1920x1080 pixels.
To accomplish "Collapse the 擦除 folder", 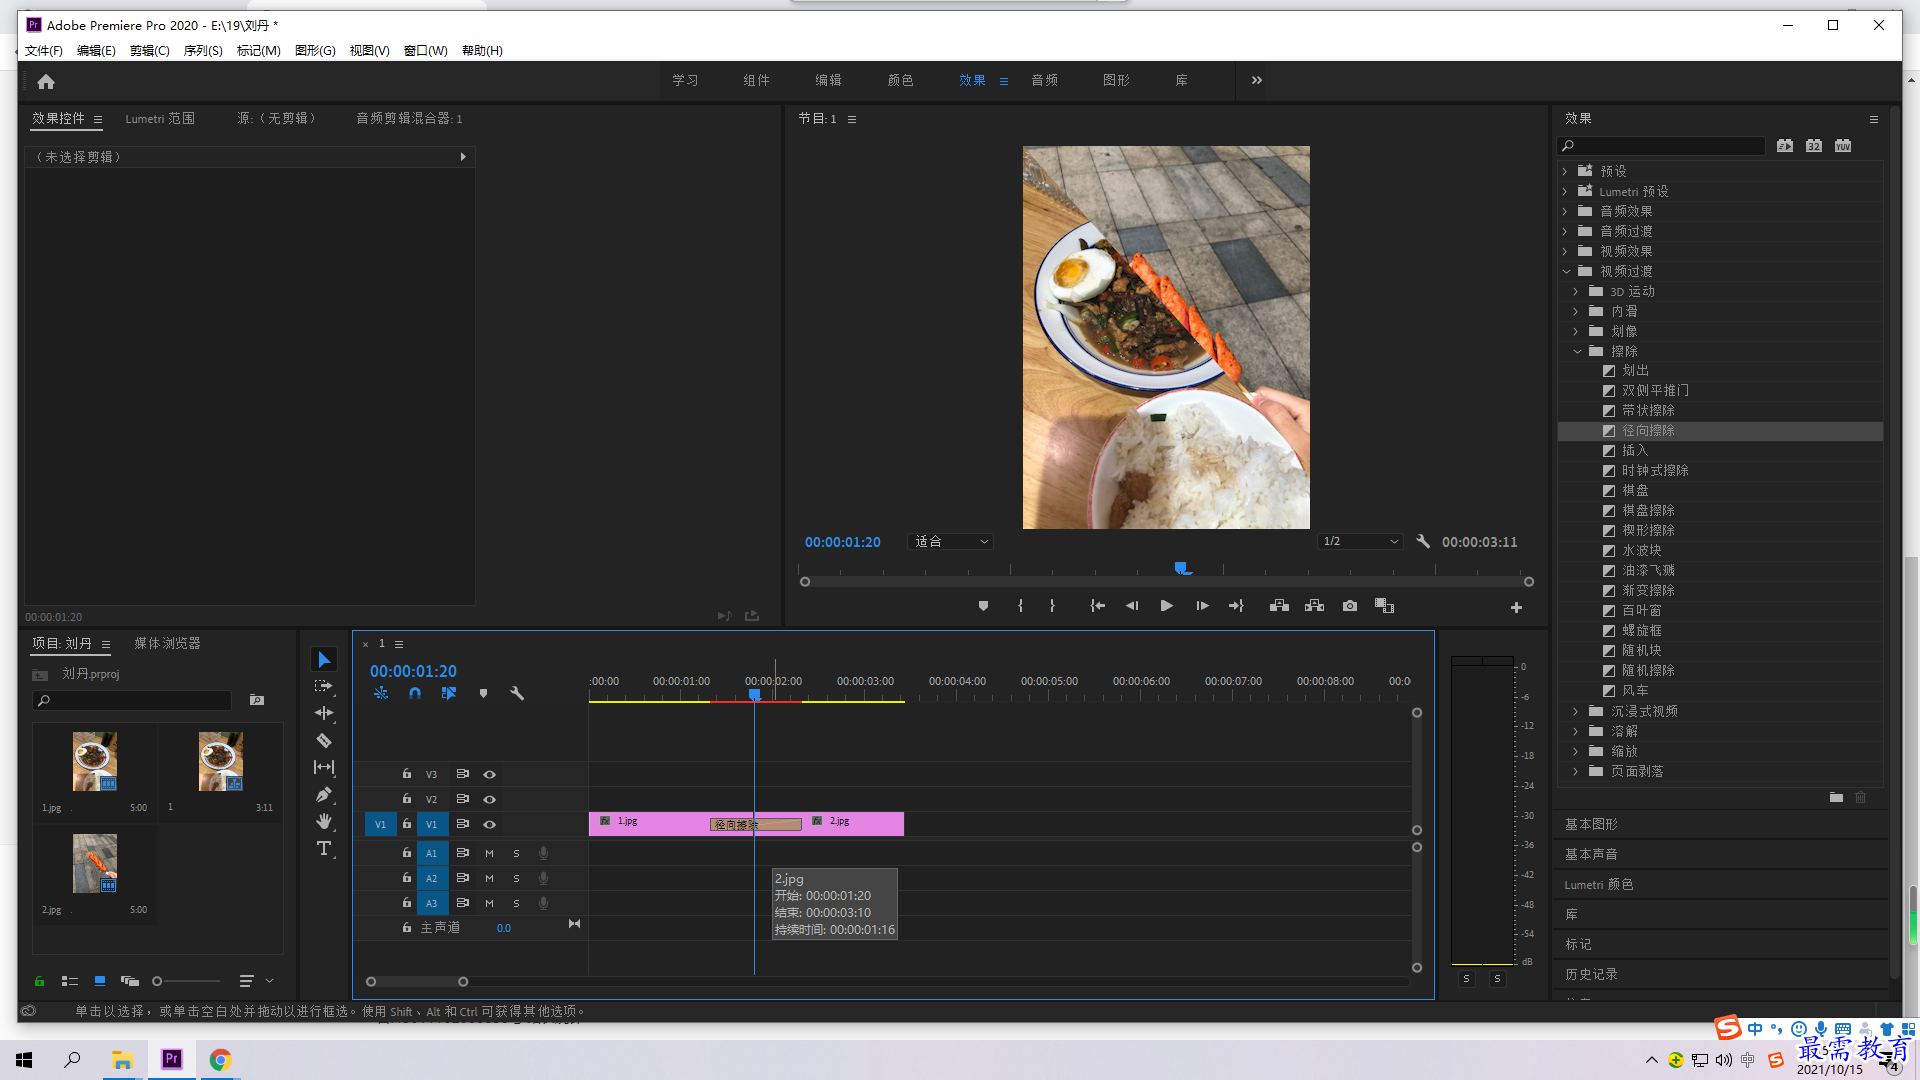I will (1577, 352).
